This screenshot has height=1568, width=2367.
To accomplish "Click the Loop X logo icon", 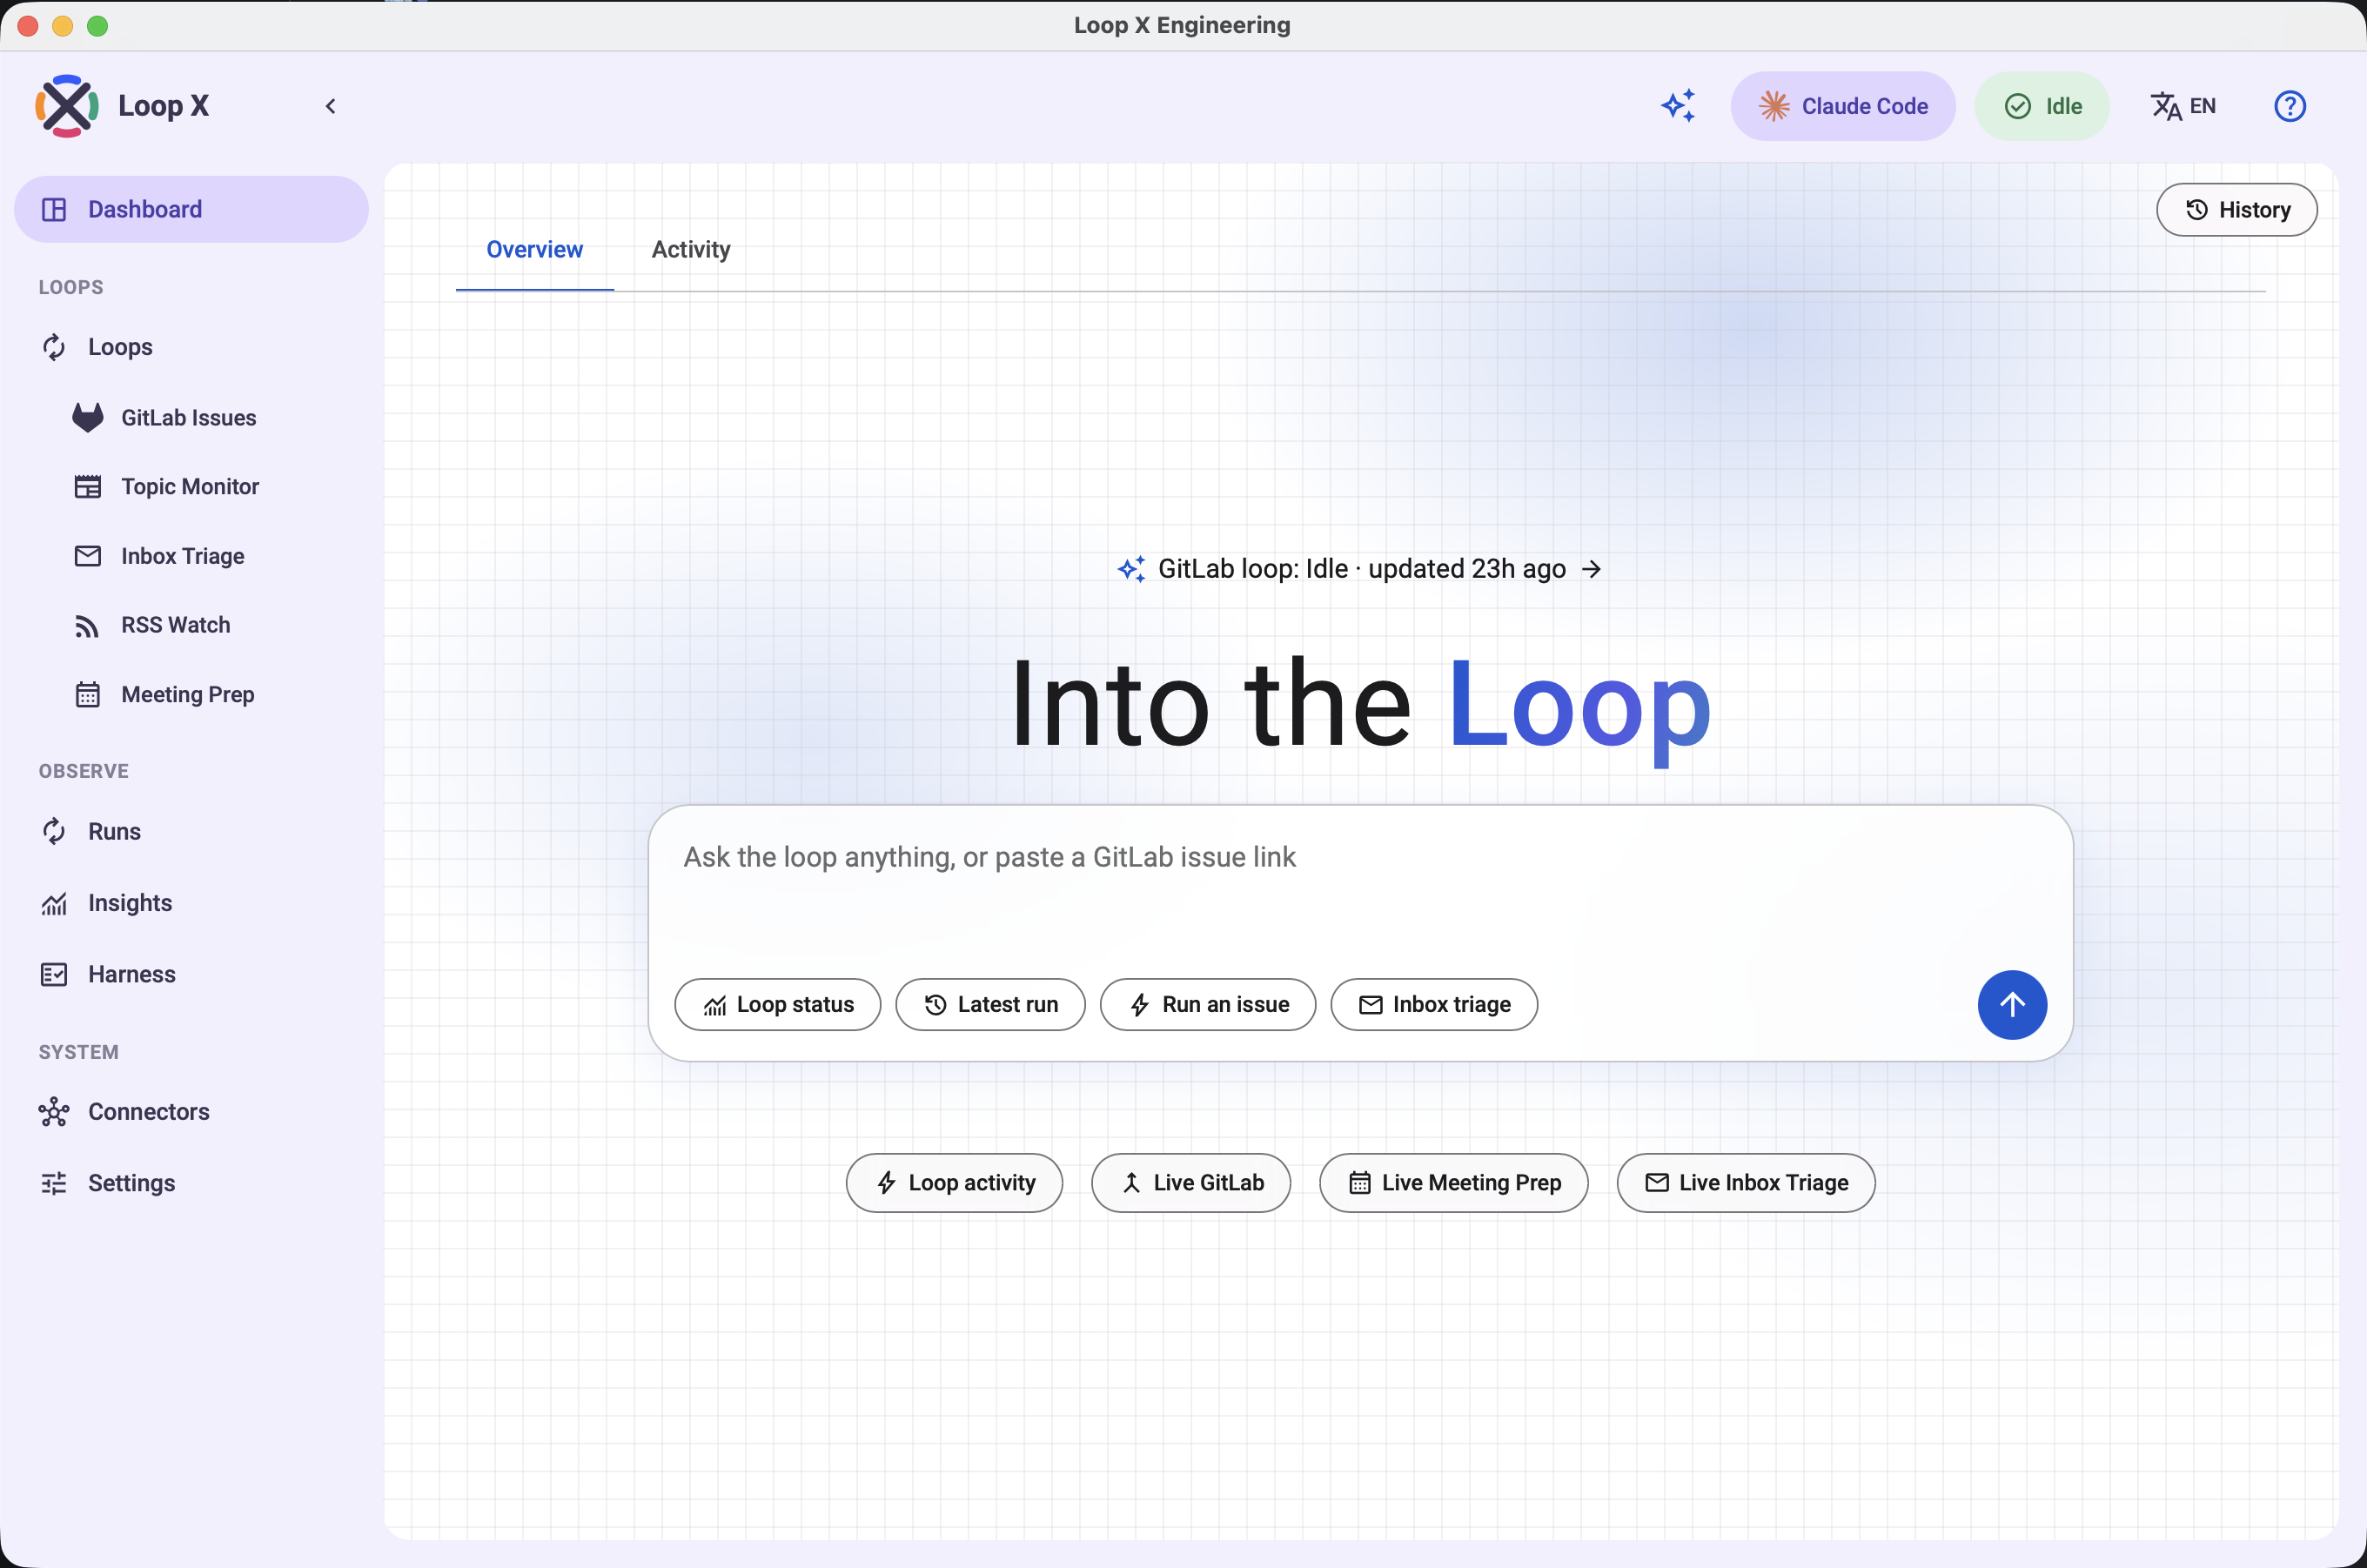I will pos(67,106).
